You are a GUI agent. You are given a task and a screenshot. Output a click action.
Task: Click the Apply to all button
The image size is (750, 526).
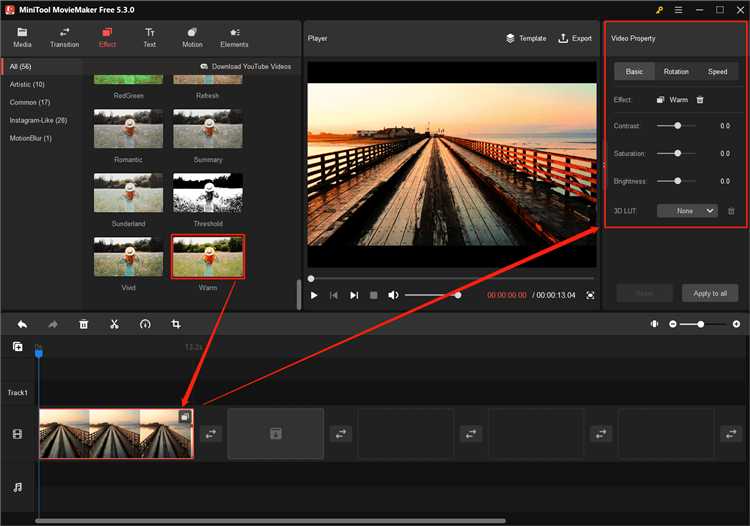[x=710, y=293]
